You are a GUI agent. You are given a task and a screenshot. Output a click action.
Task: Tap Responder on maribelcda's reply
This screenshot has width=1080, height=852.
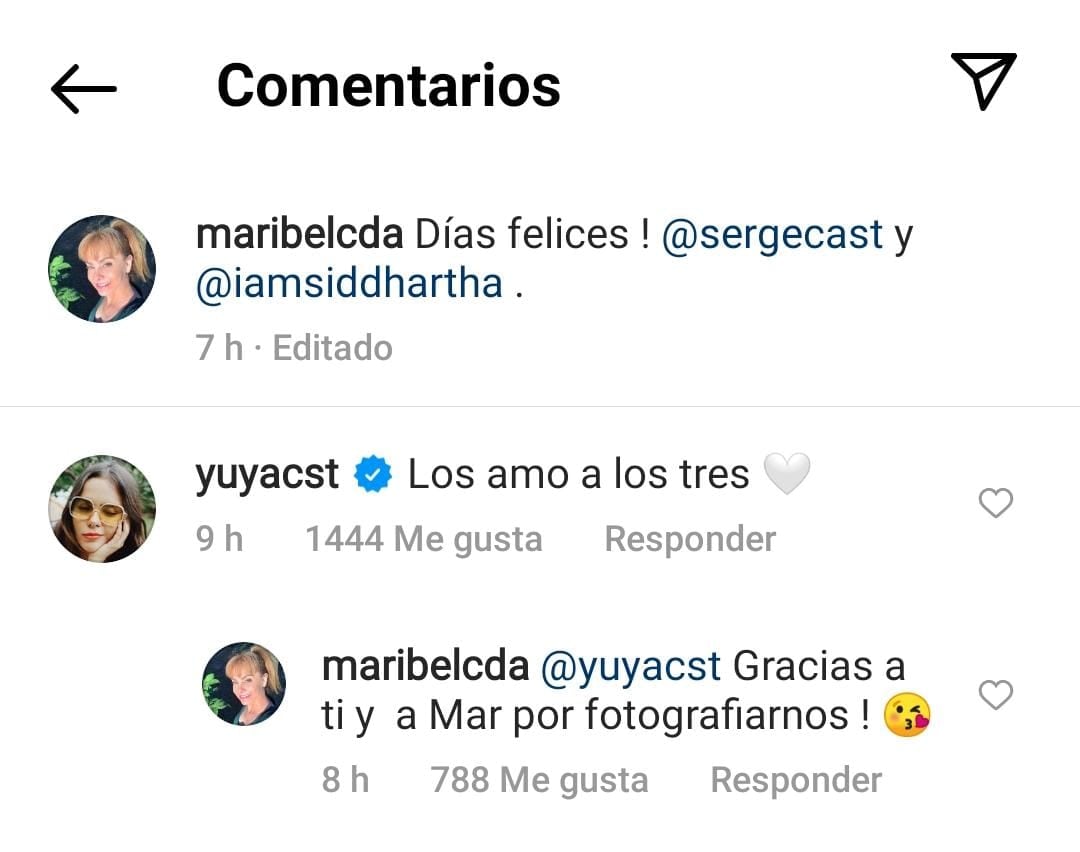(795, 779)
